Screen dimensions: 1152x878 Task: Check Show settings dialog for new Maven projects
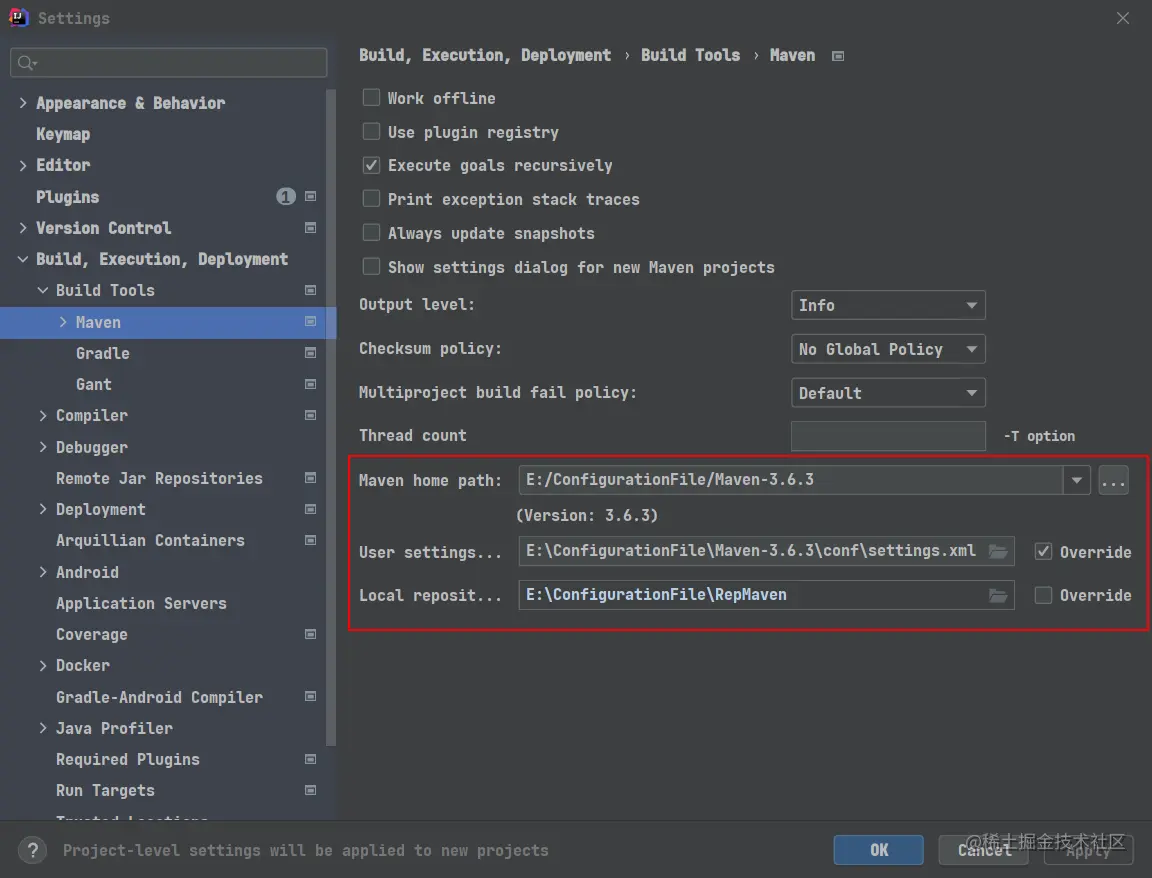tap(372, 266)
